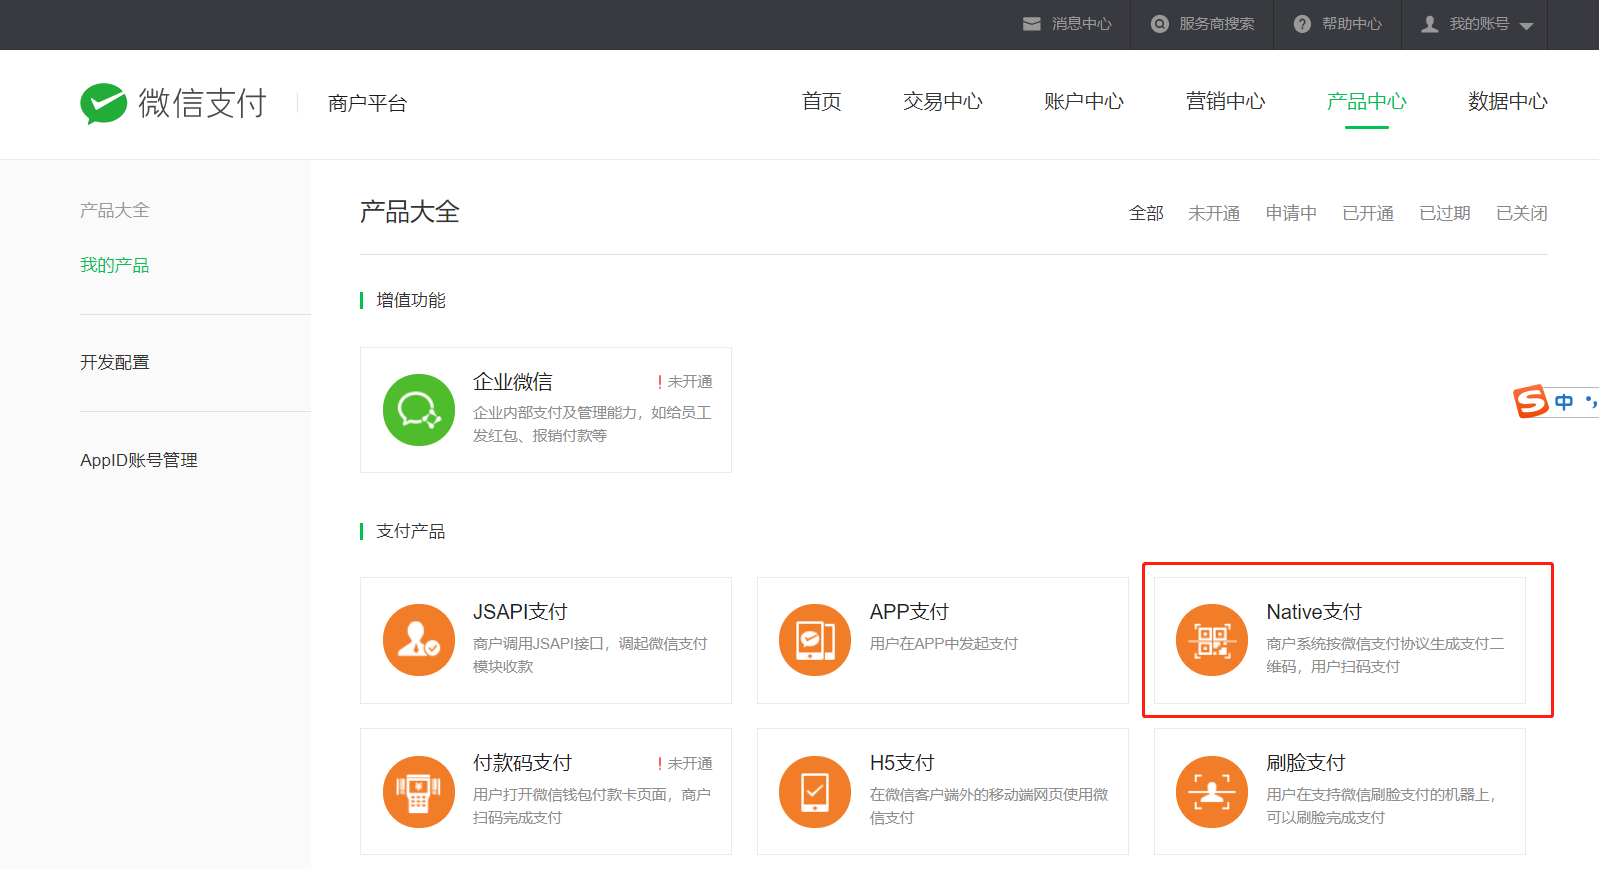Open AppID账号管理 in the sidebar
1599x869 pixels.
click(x=139, y=460)
